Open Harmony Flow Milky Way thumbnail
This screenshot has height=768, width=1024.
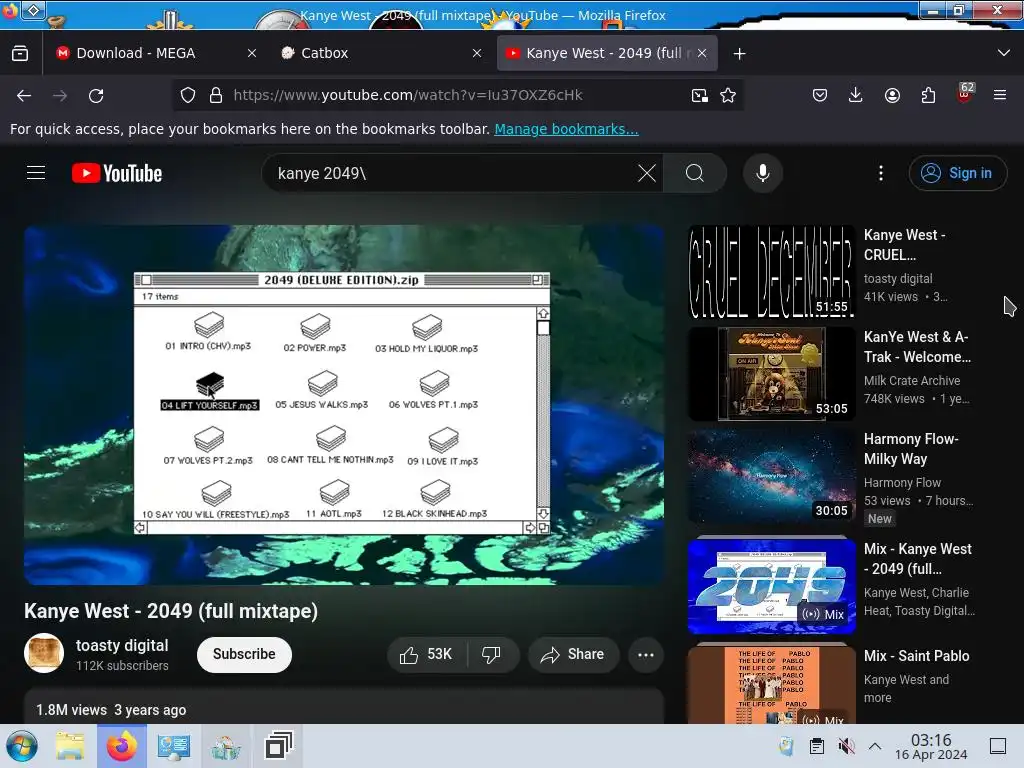coord(771,476)
